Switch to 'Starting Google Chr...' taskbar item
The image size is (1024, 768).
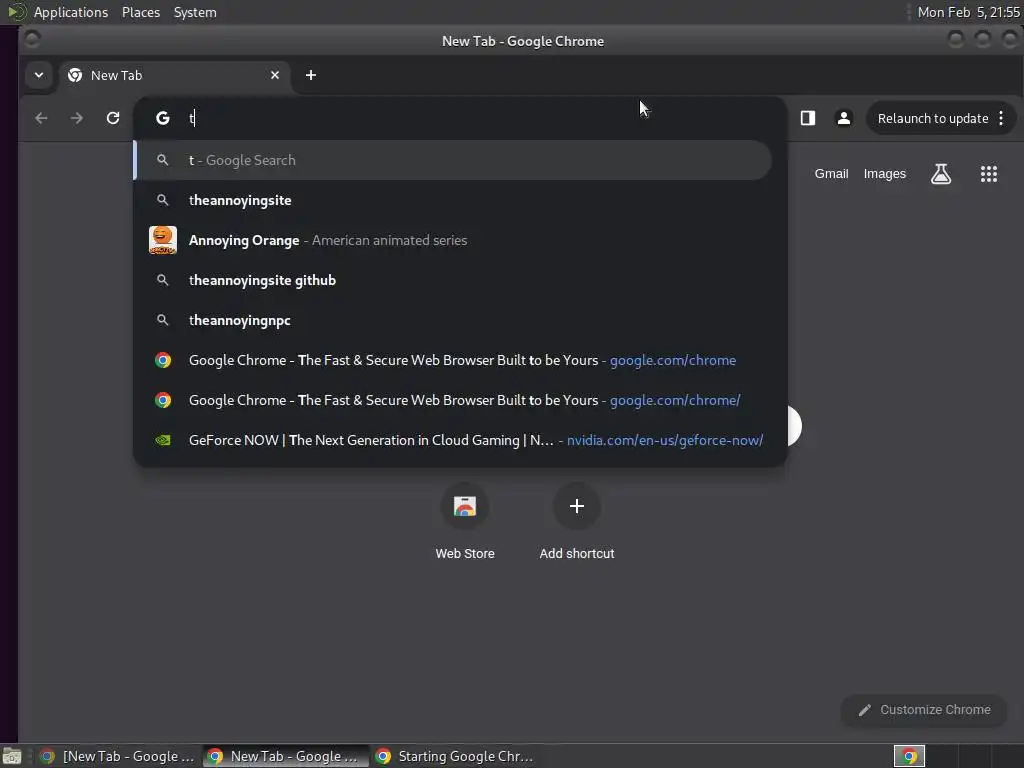click(455, 756)
